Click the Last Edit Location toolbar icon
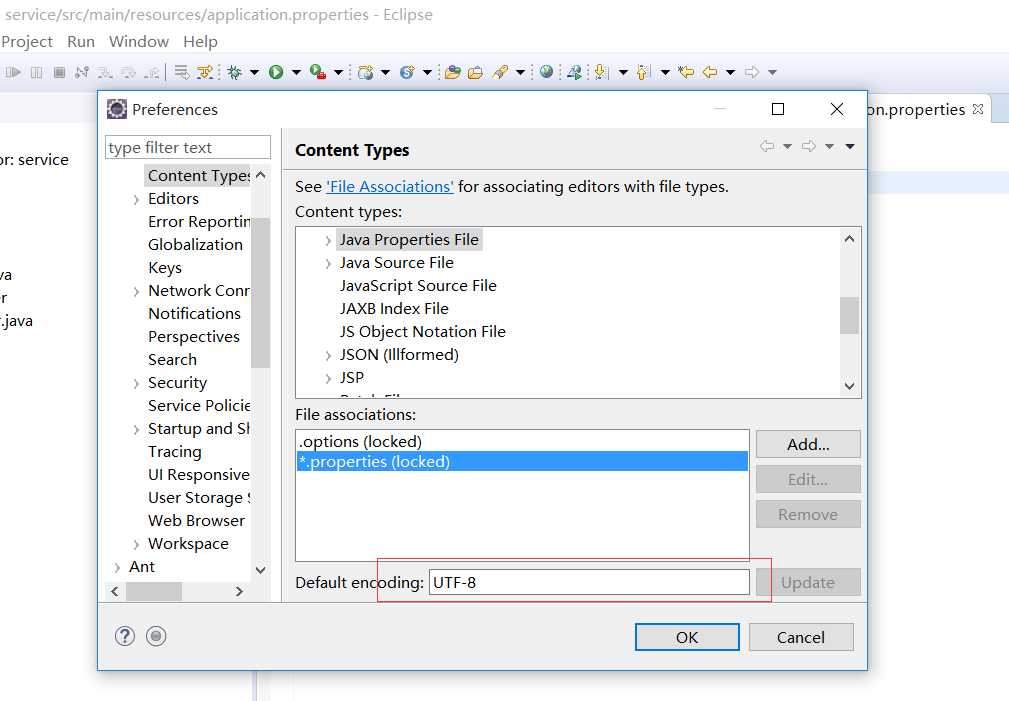The width and height of the screenshot is (1009, 701). [x=686, y=72]
